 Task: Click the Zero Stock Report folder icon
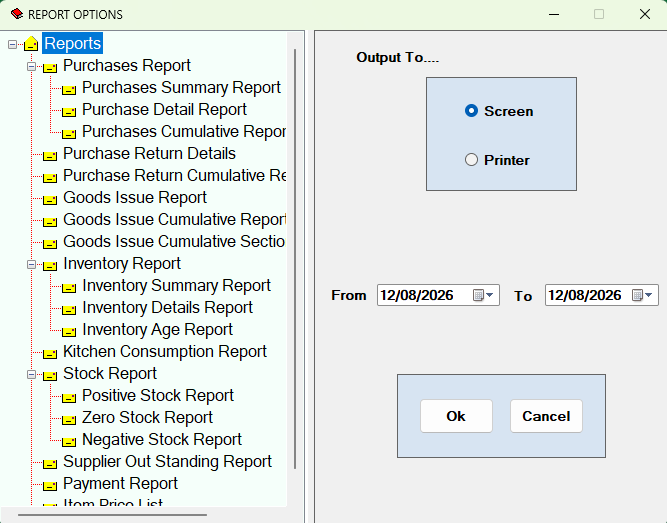(69, 420)
